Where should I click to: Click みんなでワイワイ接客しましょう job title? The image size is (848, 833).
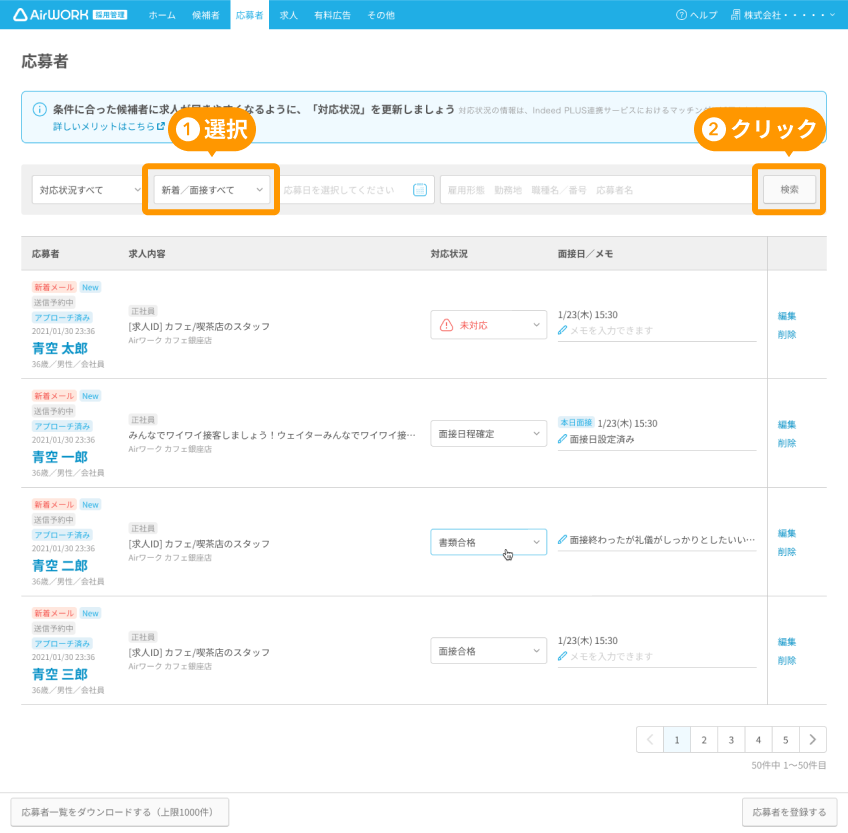click(272, 435)
